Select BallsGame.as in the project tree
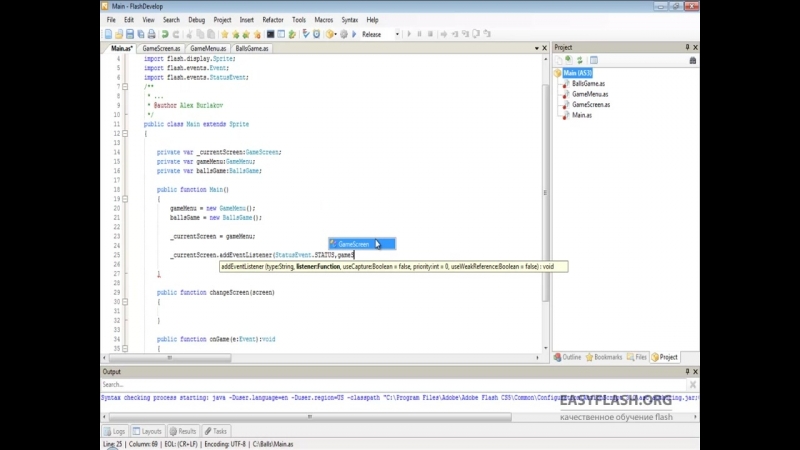The image size is (800, 450). tap(588, 84)
